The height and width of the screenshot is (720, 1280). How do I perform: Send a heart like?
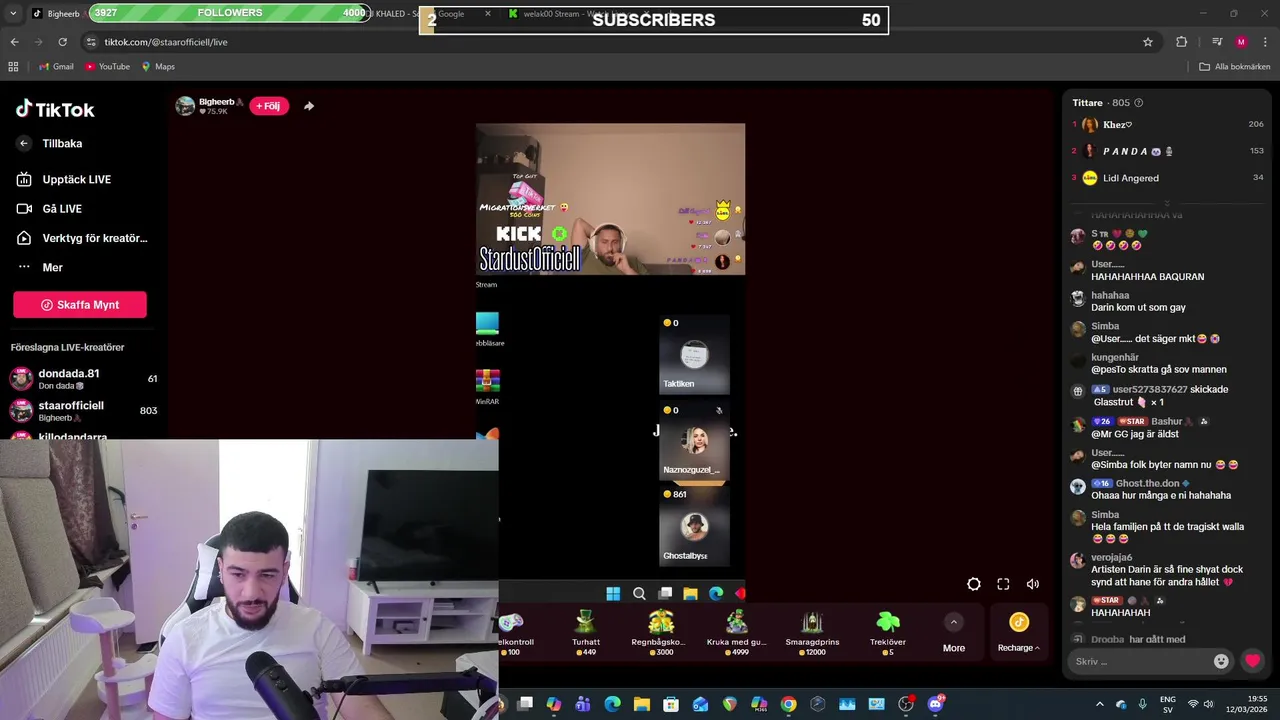(x=1252, y=661)
